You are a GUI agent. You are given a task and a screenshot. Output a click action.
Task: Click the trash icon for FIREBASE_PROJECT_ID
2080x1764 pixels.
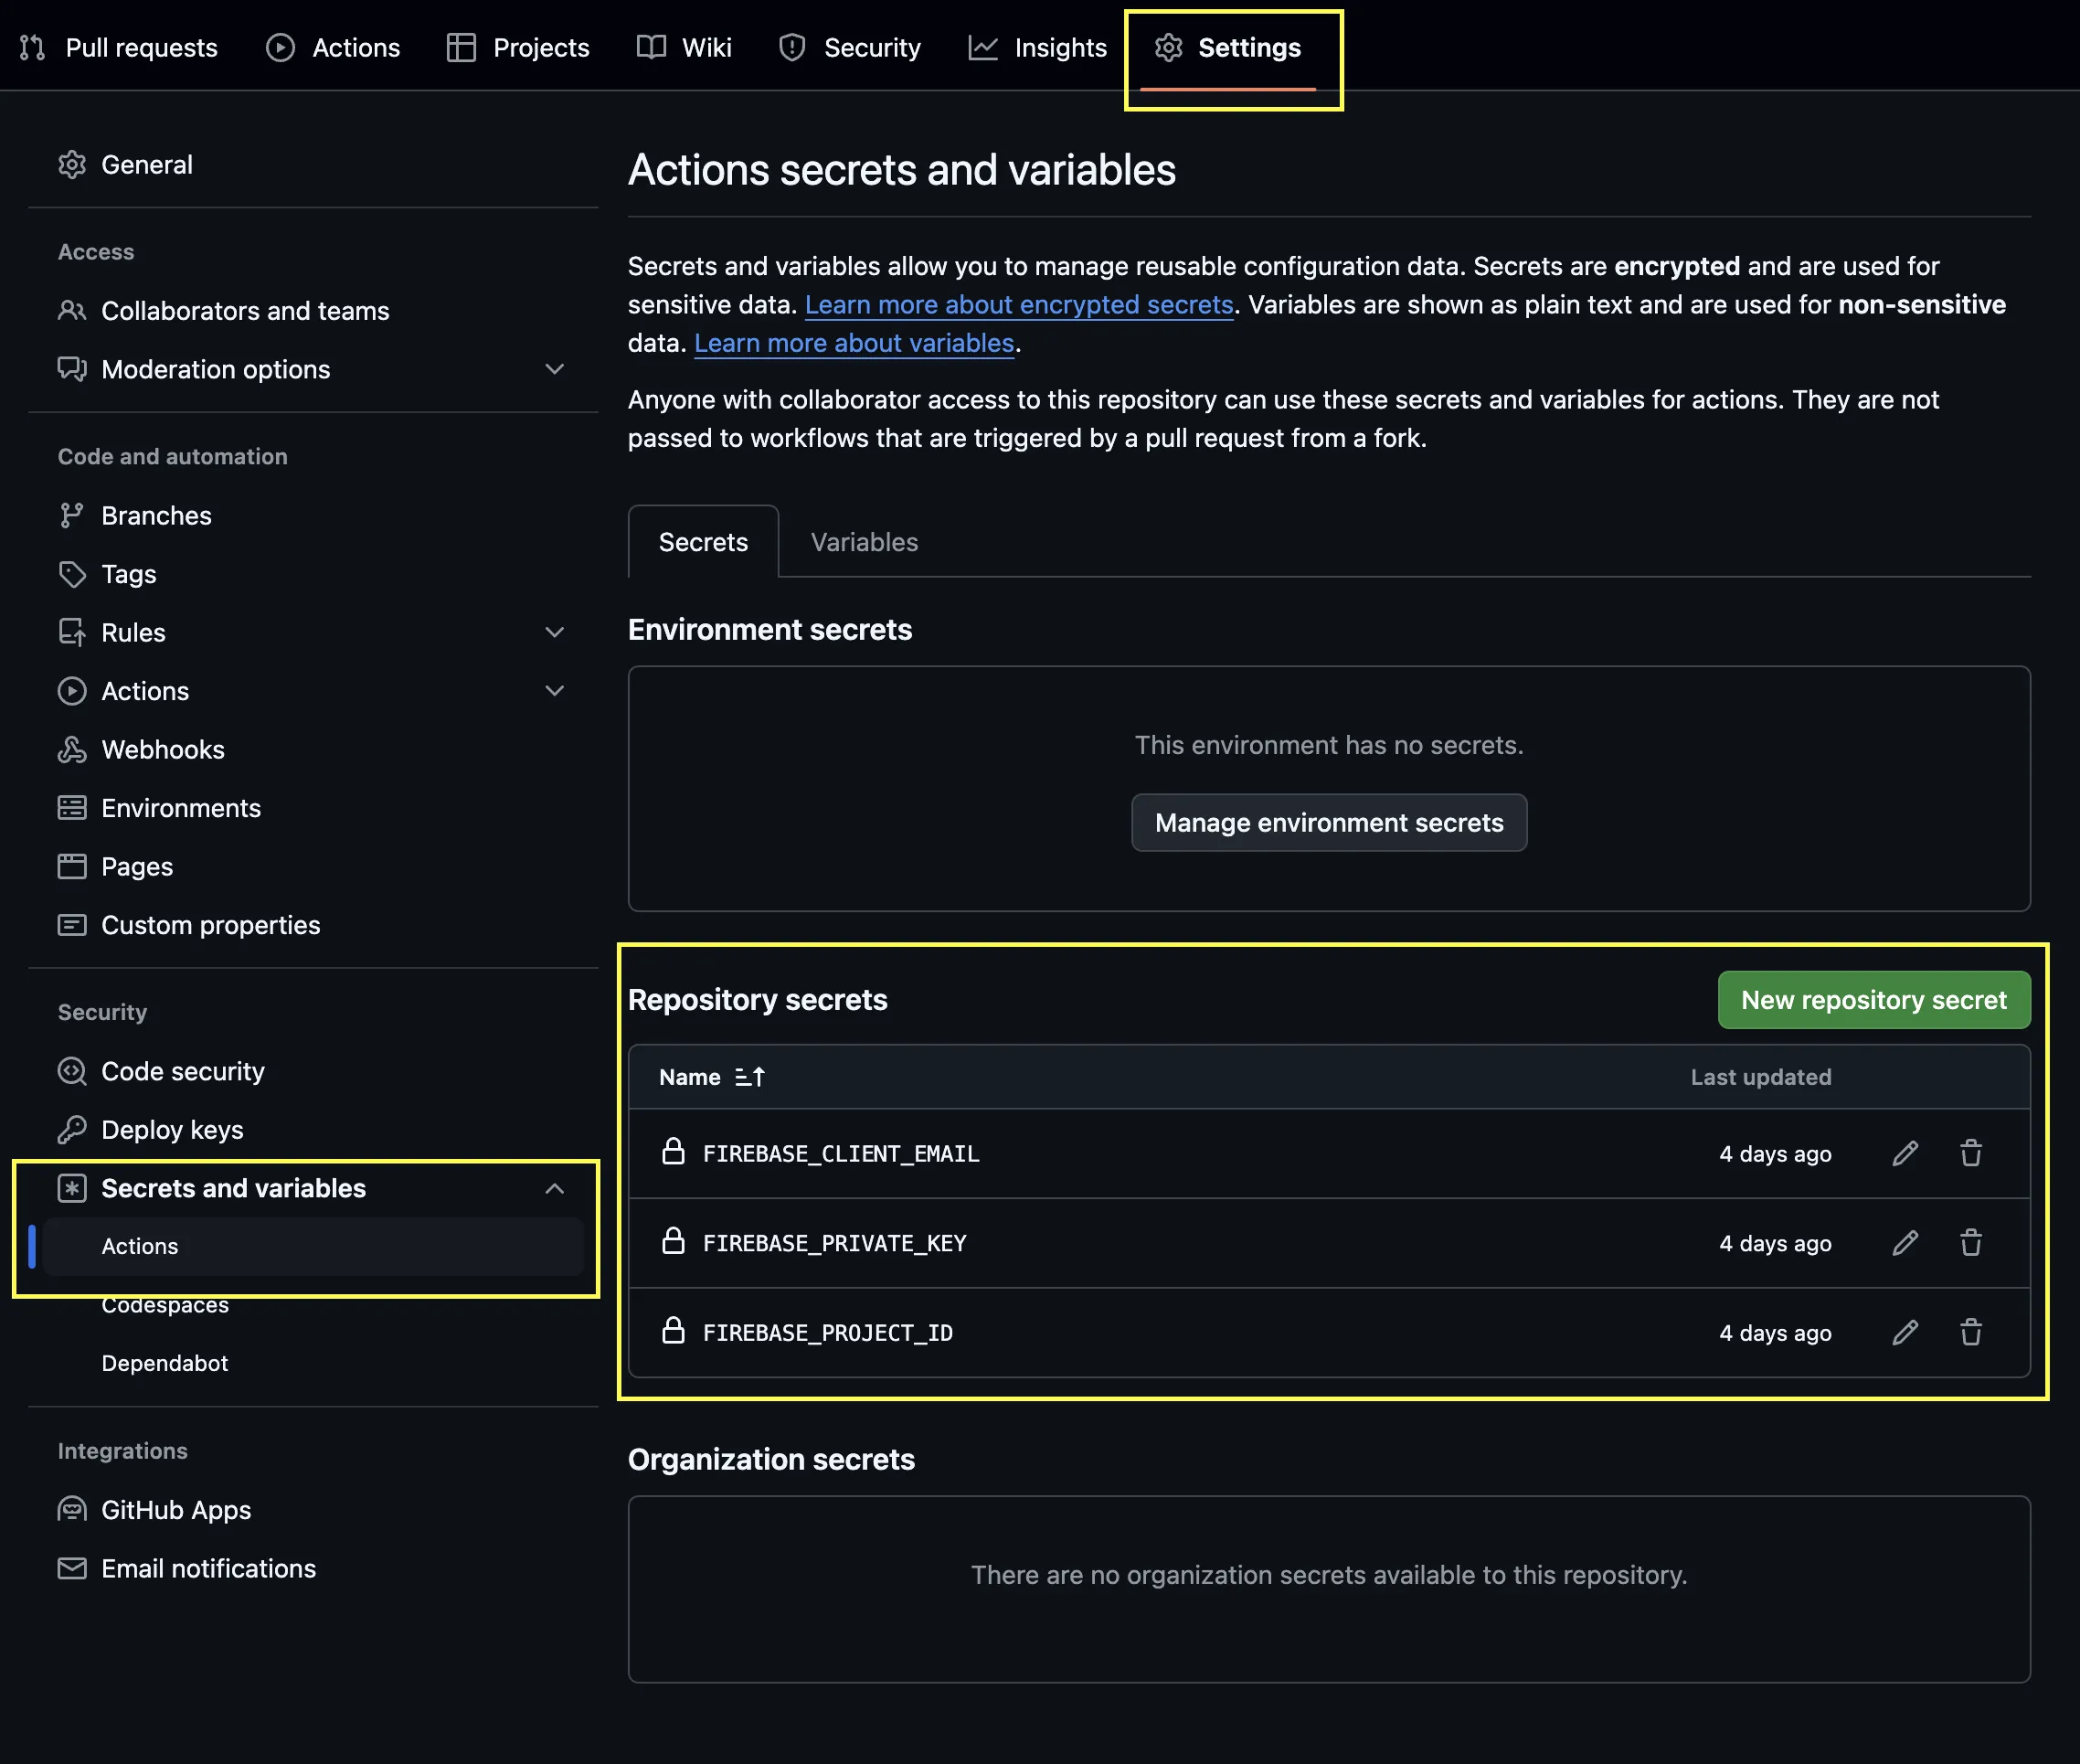coord(1970,1332)
